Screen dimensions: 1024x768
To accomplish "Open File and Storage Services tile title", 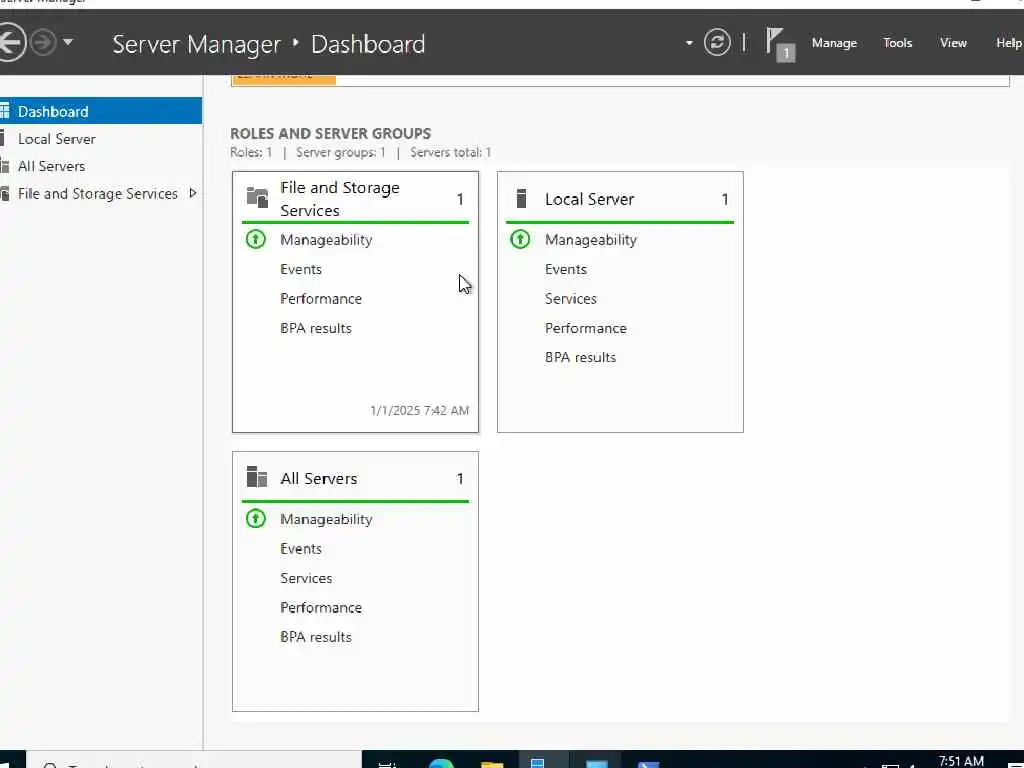I will (x=340, y=199).
